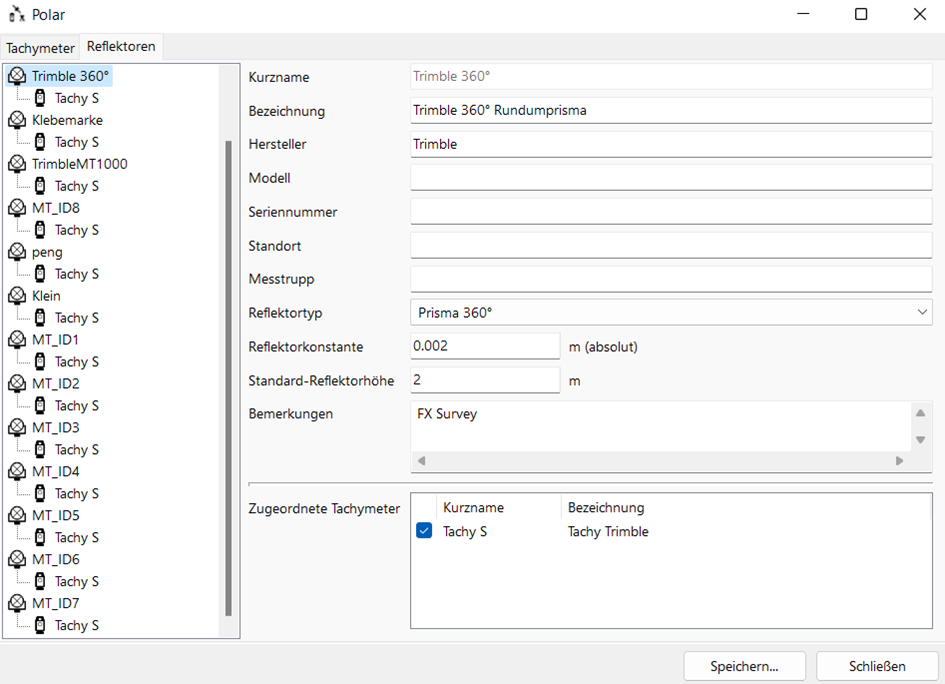Click tachymeter icon under TrimbleMT1000
Image resolution: width=945 pixels, height=684 pixels.
[40, 186]
